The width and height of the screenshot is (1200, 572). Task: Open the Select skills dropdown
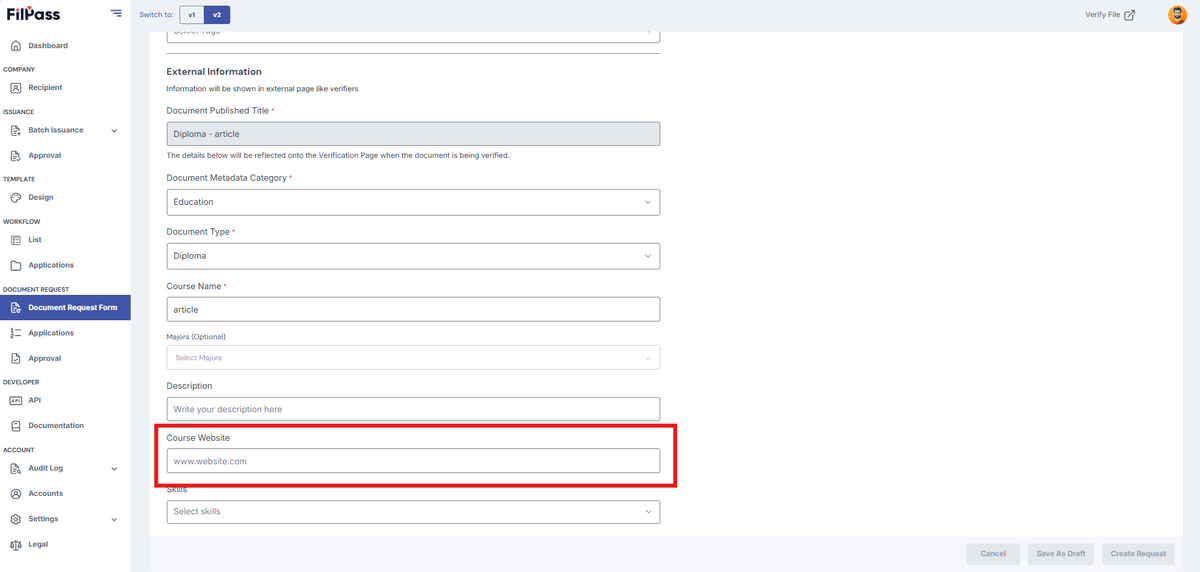coord(413,512)
